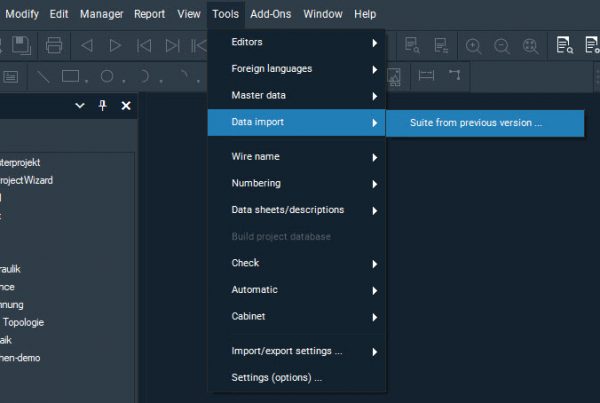600x403 pixels.
Task: Pin the left navigator panel
Action: point(102,106)
